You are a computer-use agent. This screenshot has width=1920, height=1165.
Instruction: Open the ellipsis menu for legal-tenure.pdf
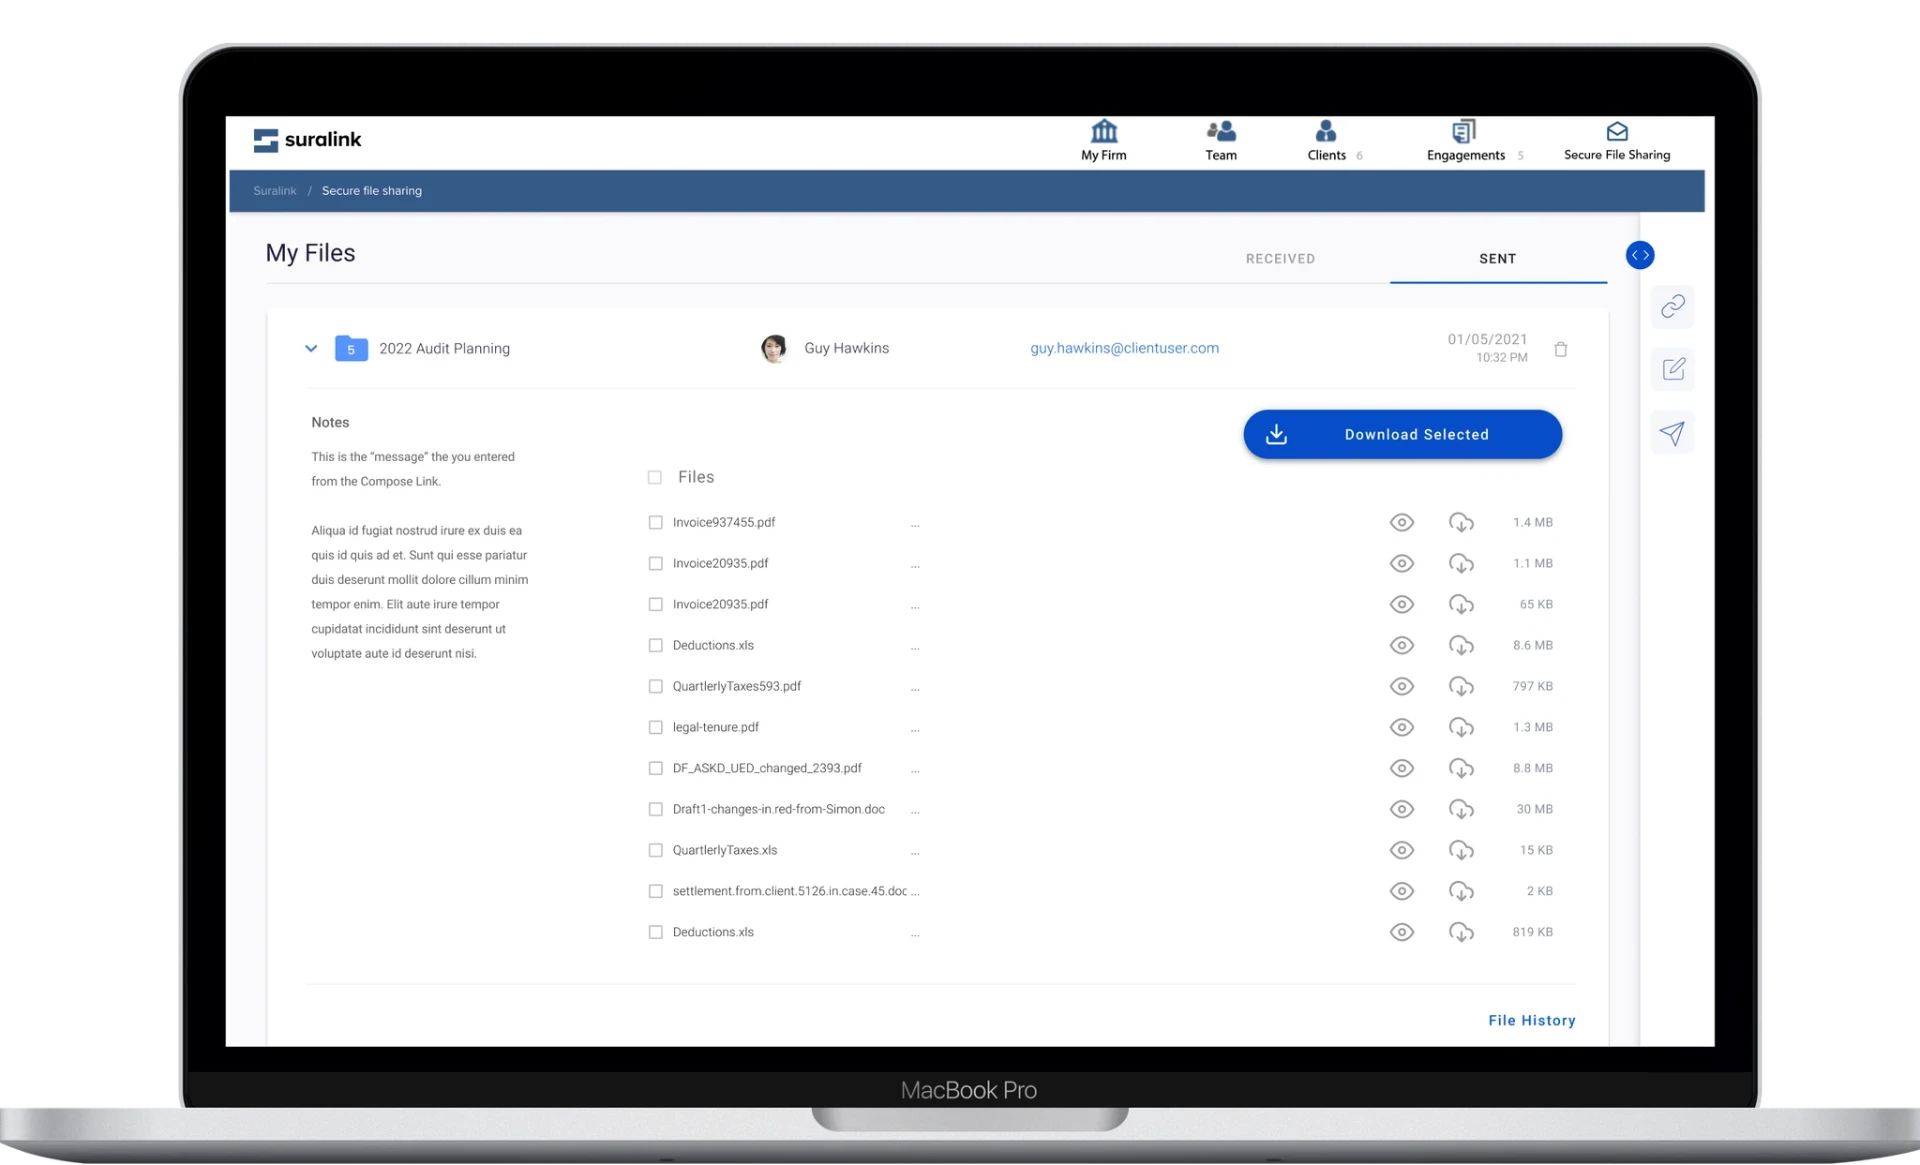click(x=915, y=729)
